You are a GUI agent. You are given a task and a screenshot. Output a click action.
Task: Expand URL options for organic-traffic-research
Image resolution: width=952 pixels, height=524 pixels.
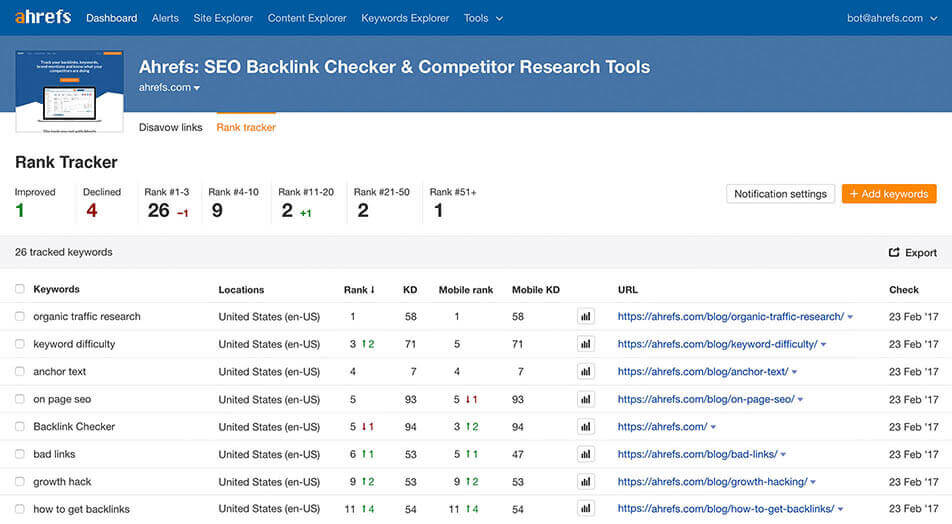tap(850, 317)
